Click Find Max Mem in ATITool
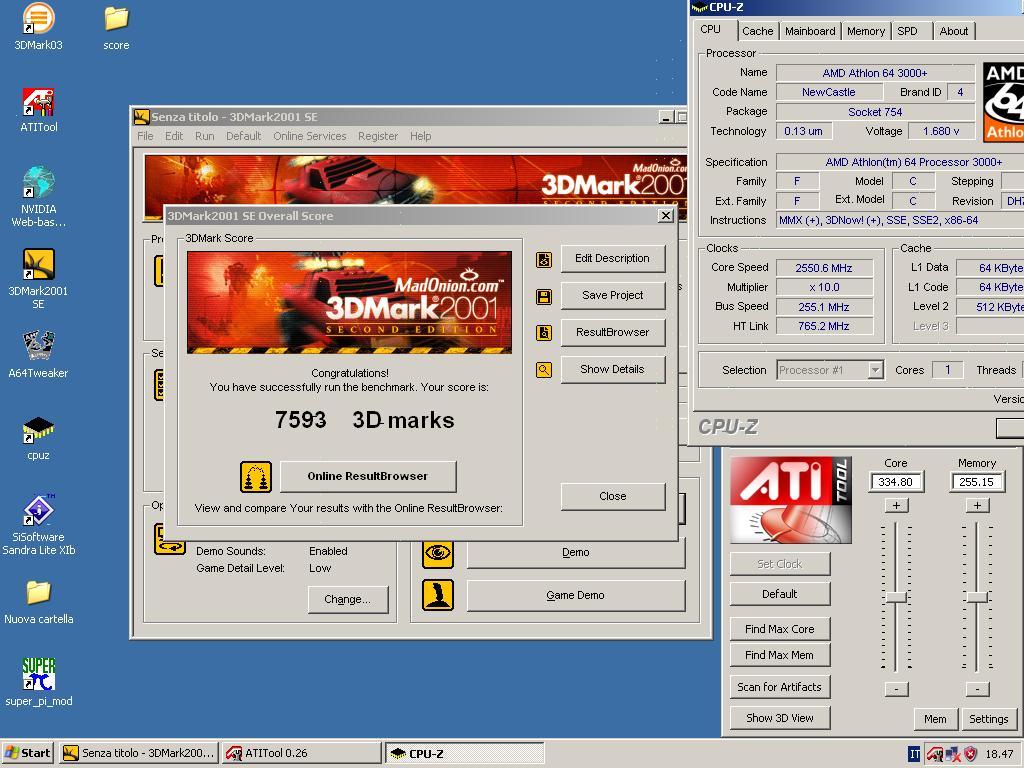1024x768 pixels. pyautogui.click(x=780, y=655)
